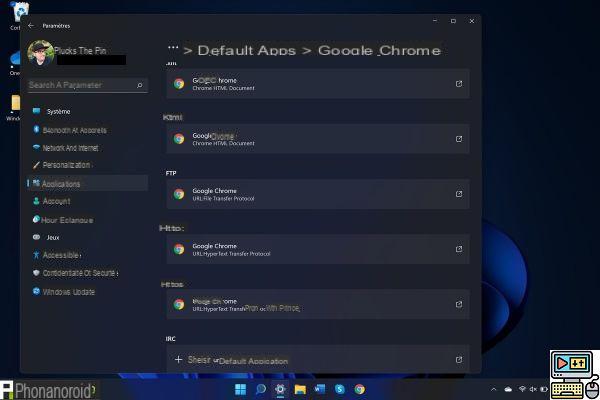This screenshot has width=600, height=400.
Task: Click the Settings gear in taskbar
Action: point(280,389)
